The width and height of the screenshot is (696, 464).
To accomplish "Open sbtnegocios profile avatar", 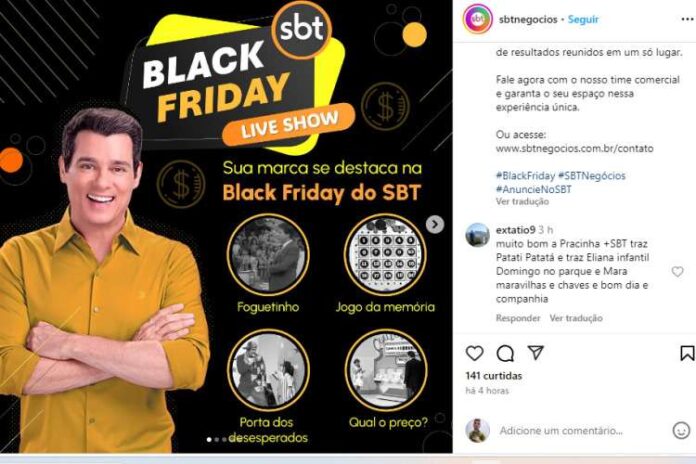I will point(478,19).
